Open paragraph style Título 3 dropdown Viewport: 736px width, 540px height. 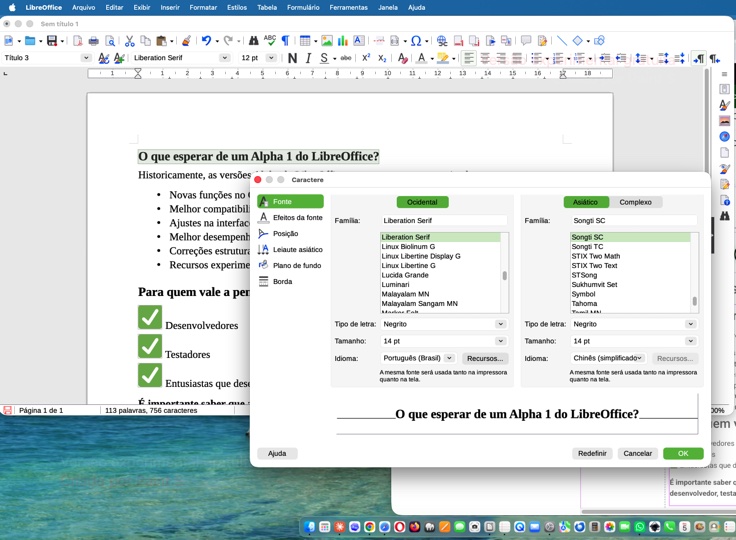(86, 58)
